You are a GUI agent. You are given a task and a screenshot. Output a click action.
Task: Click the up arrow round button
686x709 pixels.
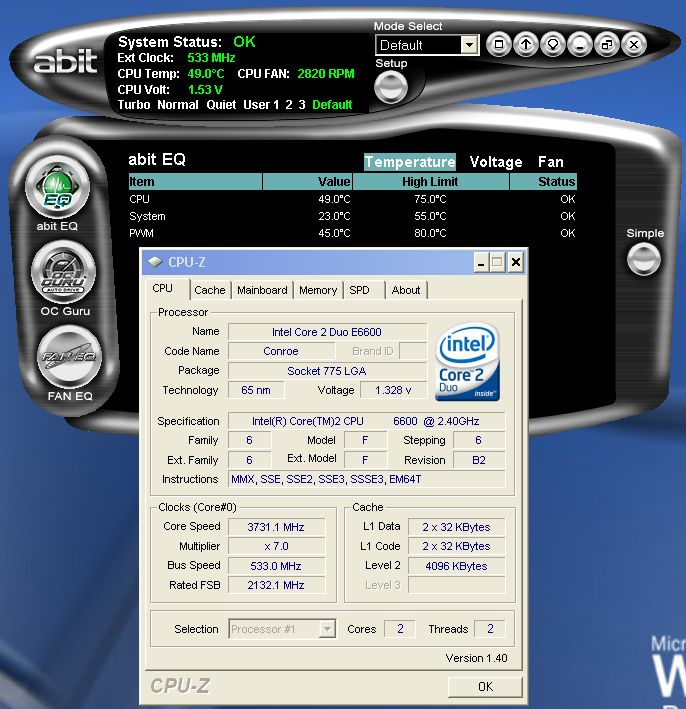point(525,44)
